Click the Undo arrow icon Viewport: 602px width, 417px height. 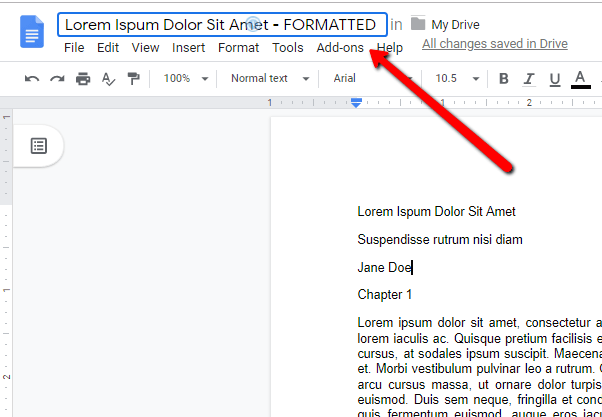pyautogui.click(x=31, y=79)
